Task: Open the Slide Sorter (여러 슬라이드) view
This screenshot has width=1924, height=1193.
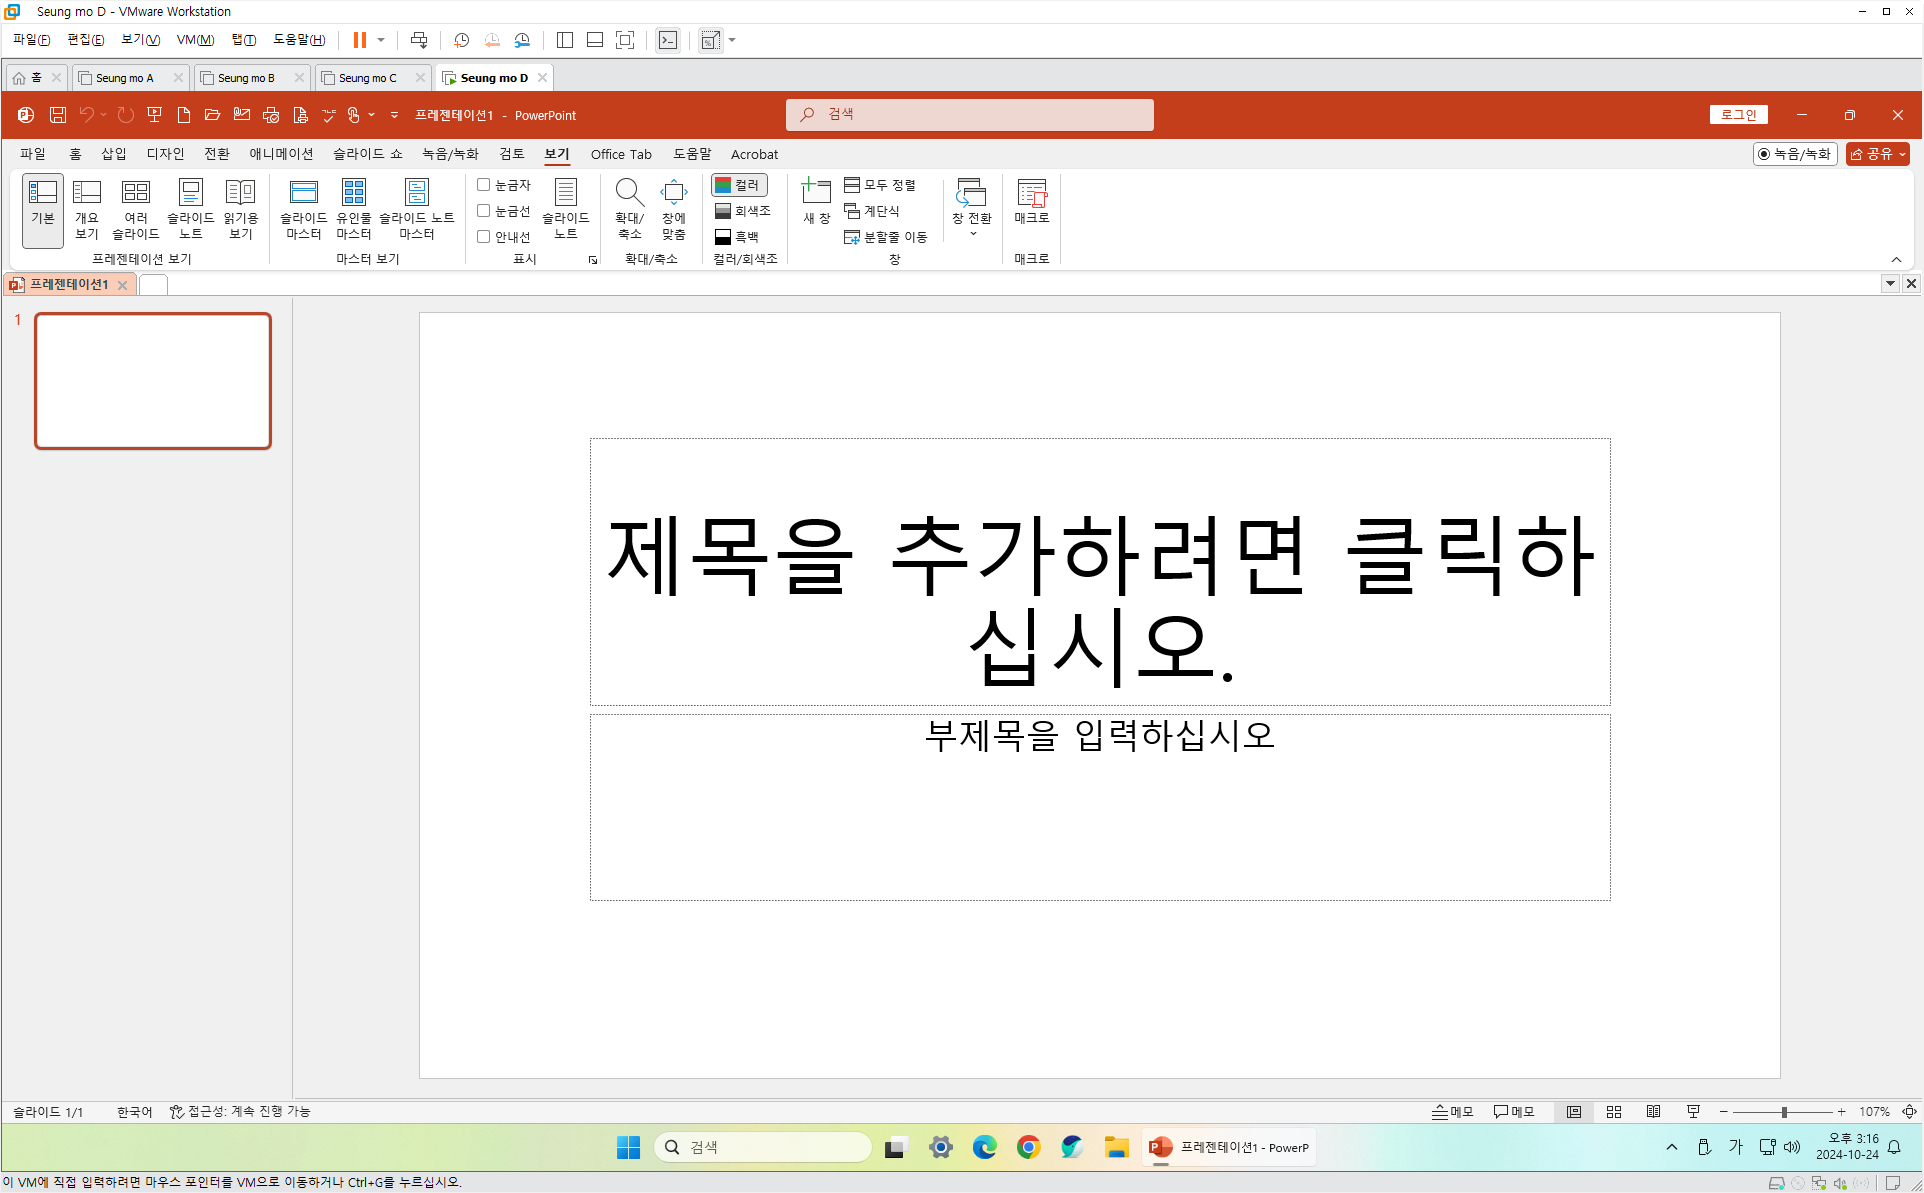Action: 135,209
